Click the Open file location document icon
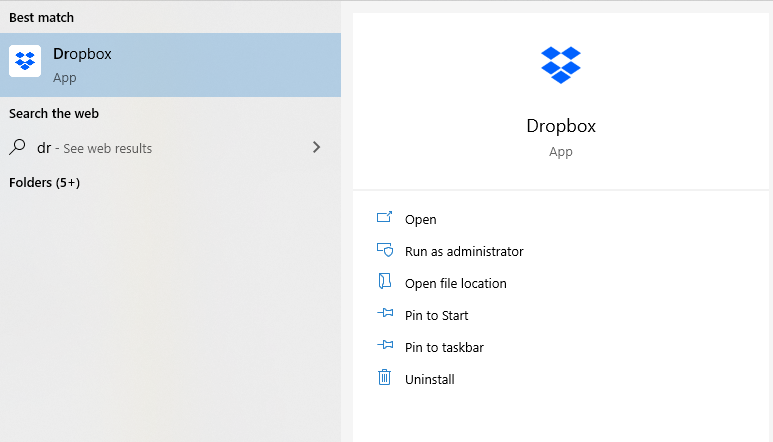 tap(384, 282)
